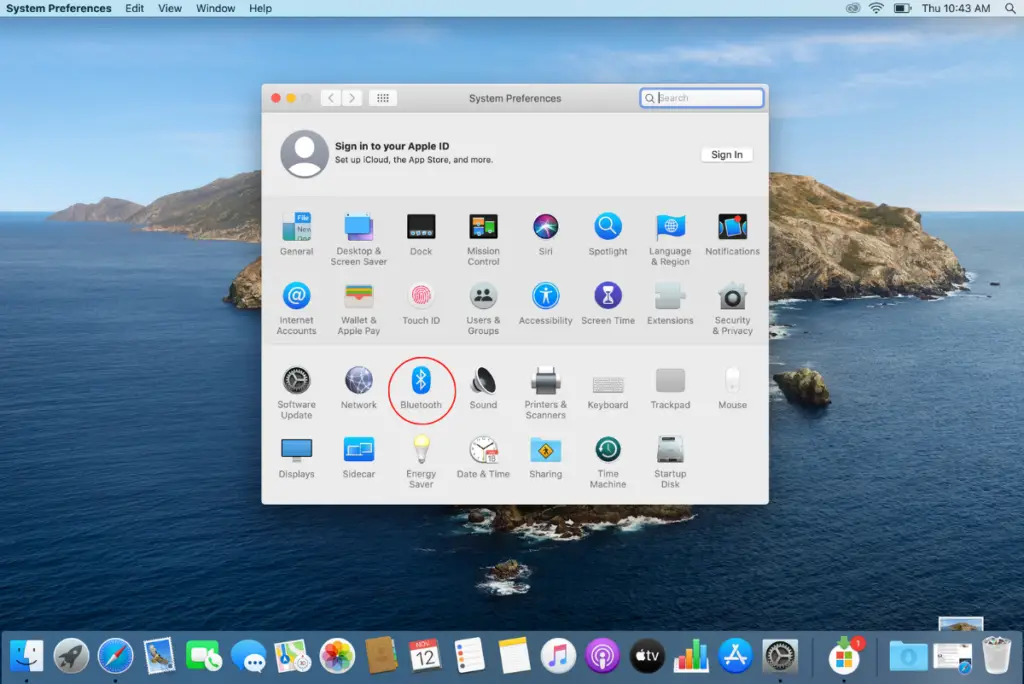1024x684 pixels.
Task: Open Internet Accounts preferences
Action: 296,308
